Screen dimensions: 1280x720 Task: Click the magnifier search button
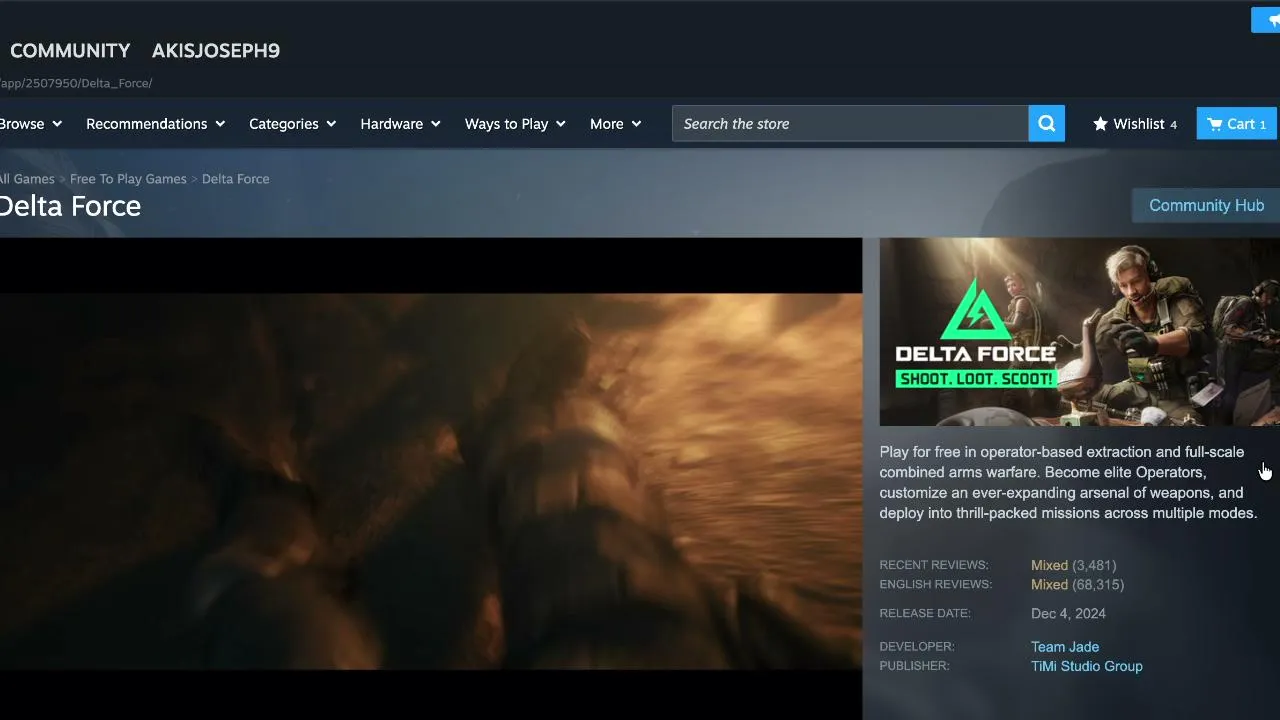[x=1047, y=124]
